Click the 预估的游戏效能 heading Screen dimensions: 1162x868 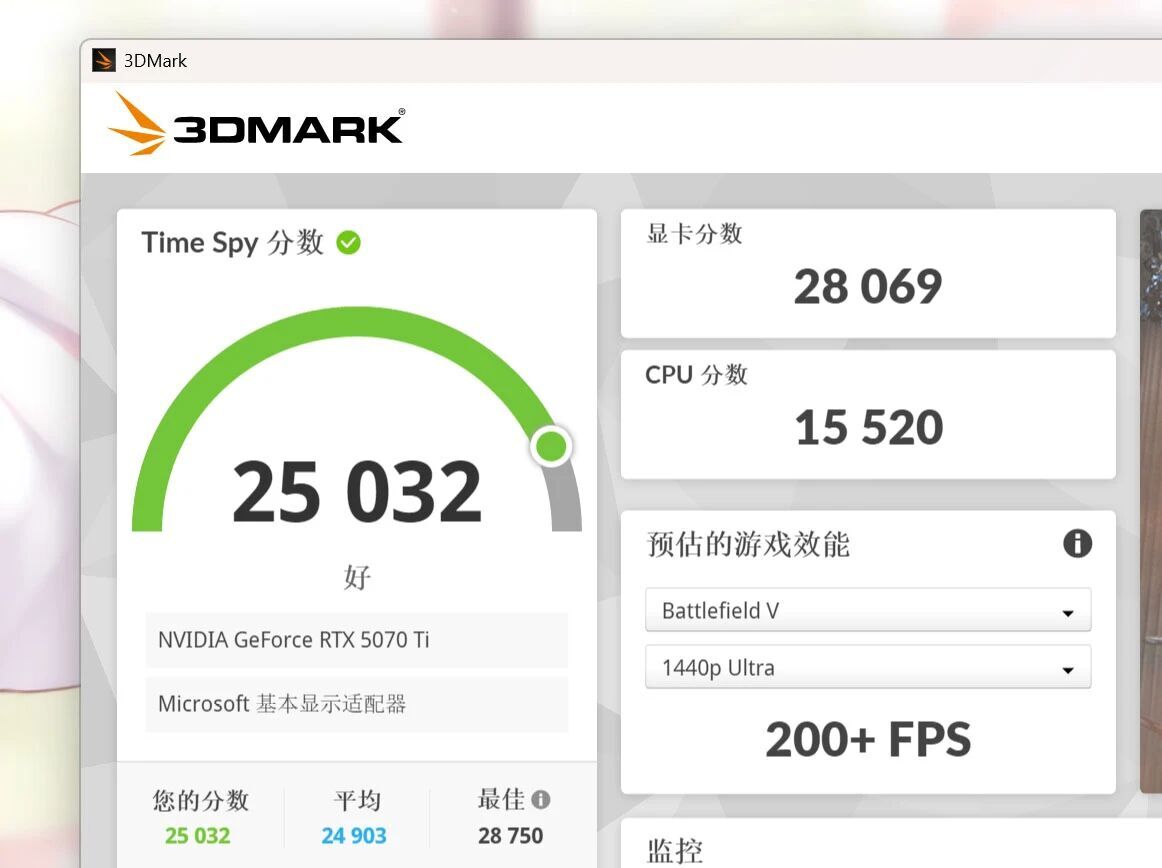(748, 544)
